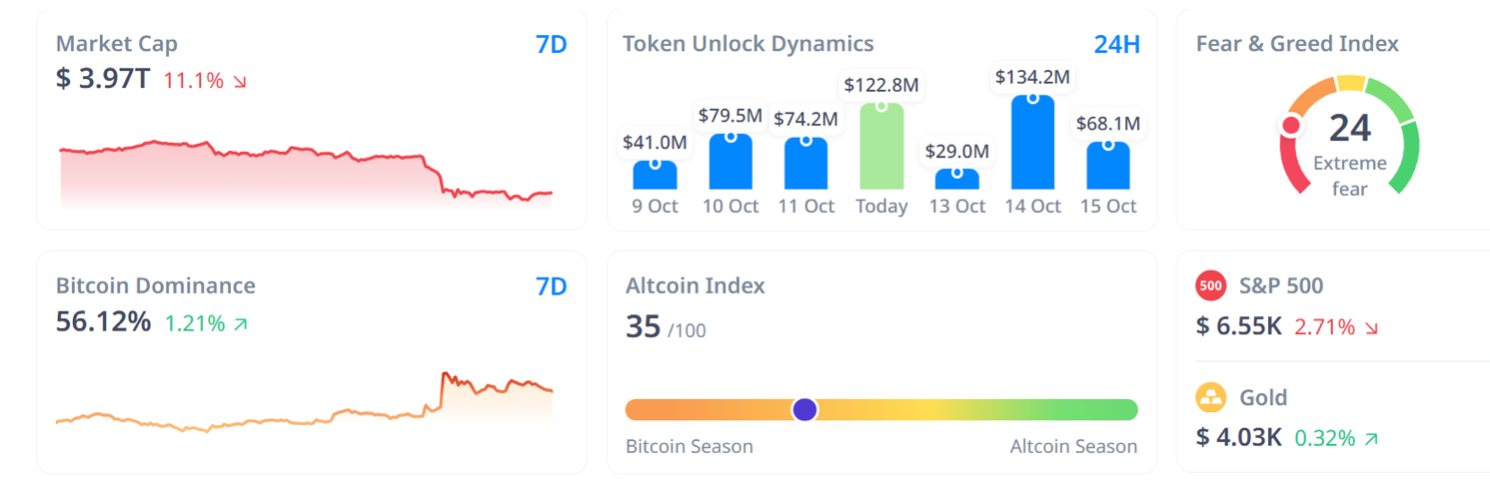1490x490 pixels.
Task: Open the Token Unlock Dynamics heading
Action: point(748,44)
